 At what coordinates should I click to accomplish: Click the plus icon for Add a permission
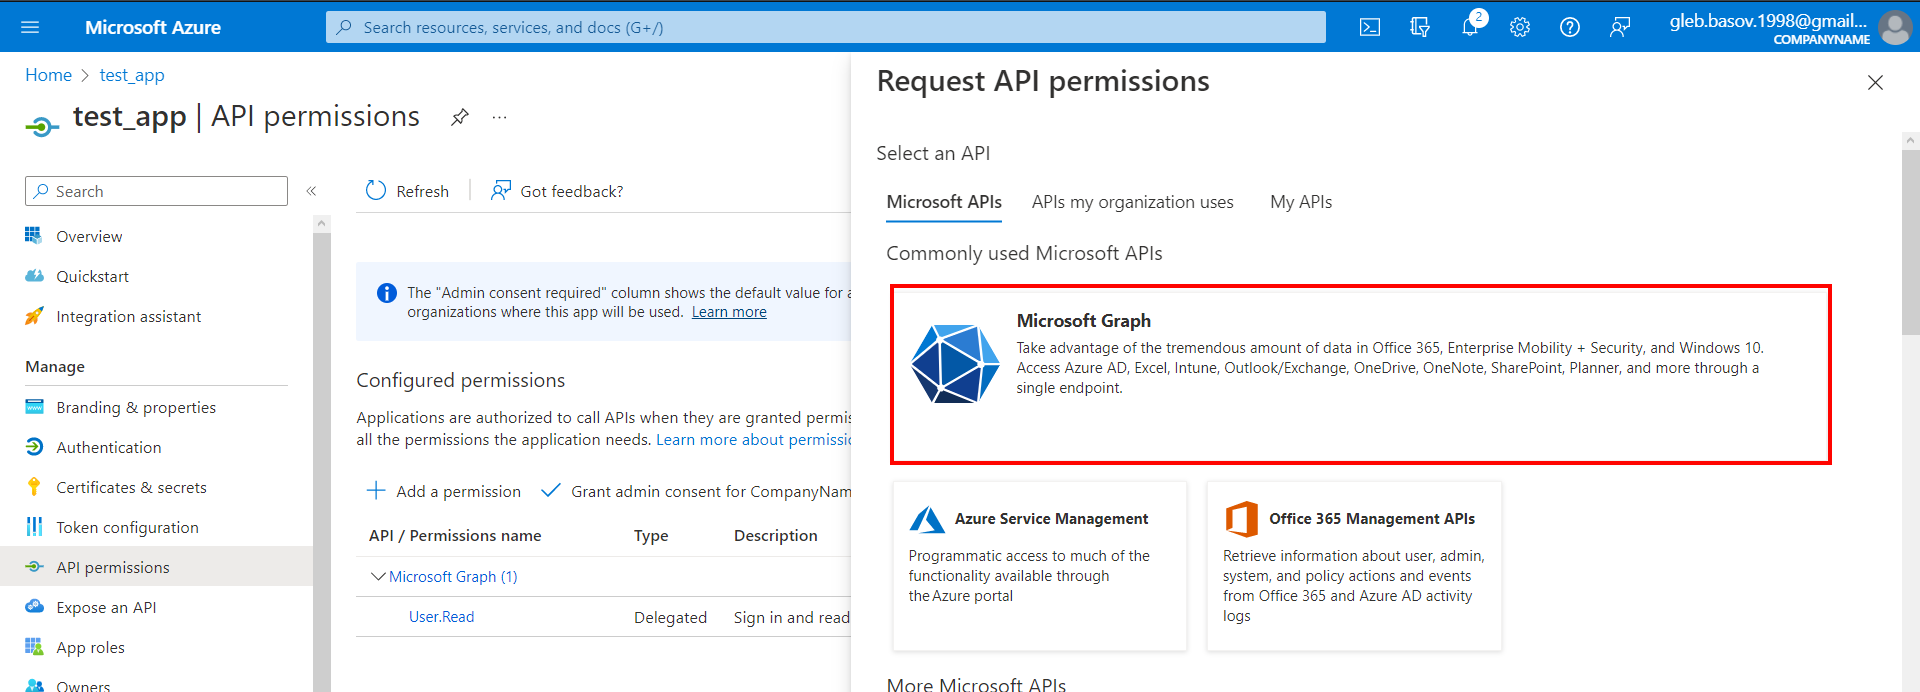pyautogui.click(x=376, y=490)
